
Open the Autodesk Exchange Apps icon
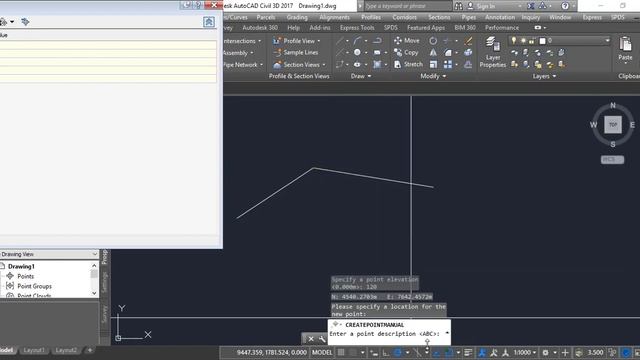pos(531,6)
